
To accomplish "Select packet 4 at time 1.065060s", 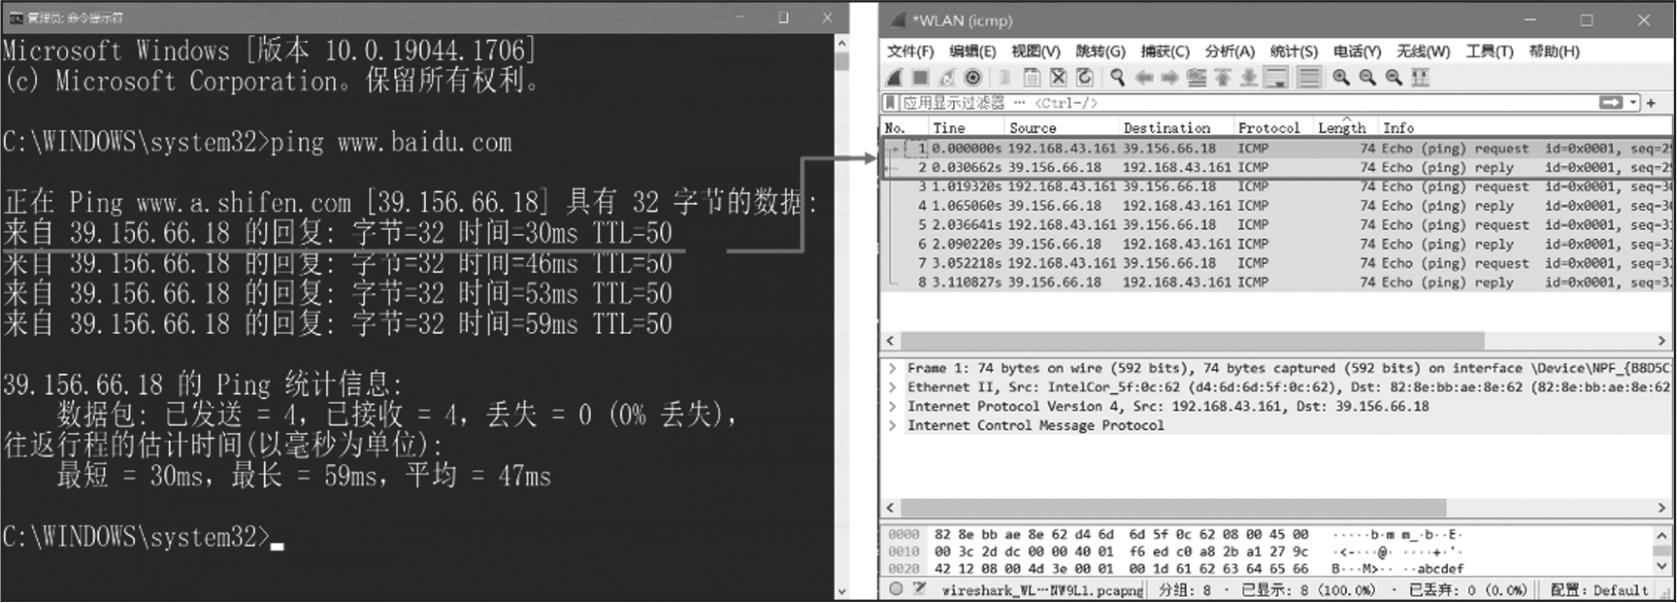I will 1276,205.
